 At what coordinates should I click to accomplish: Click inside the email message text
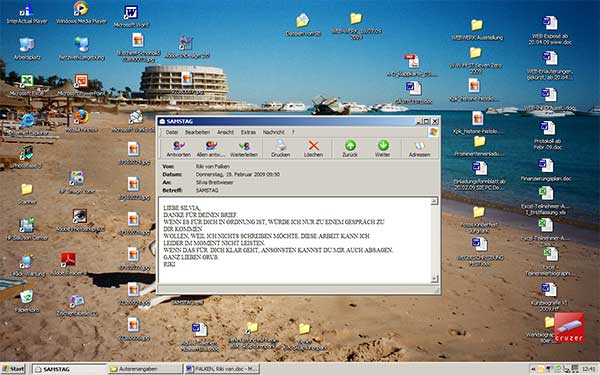pos(294,240)
